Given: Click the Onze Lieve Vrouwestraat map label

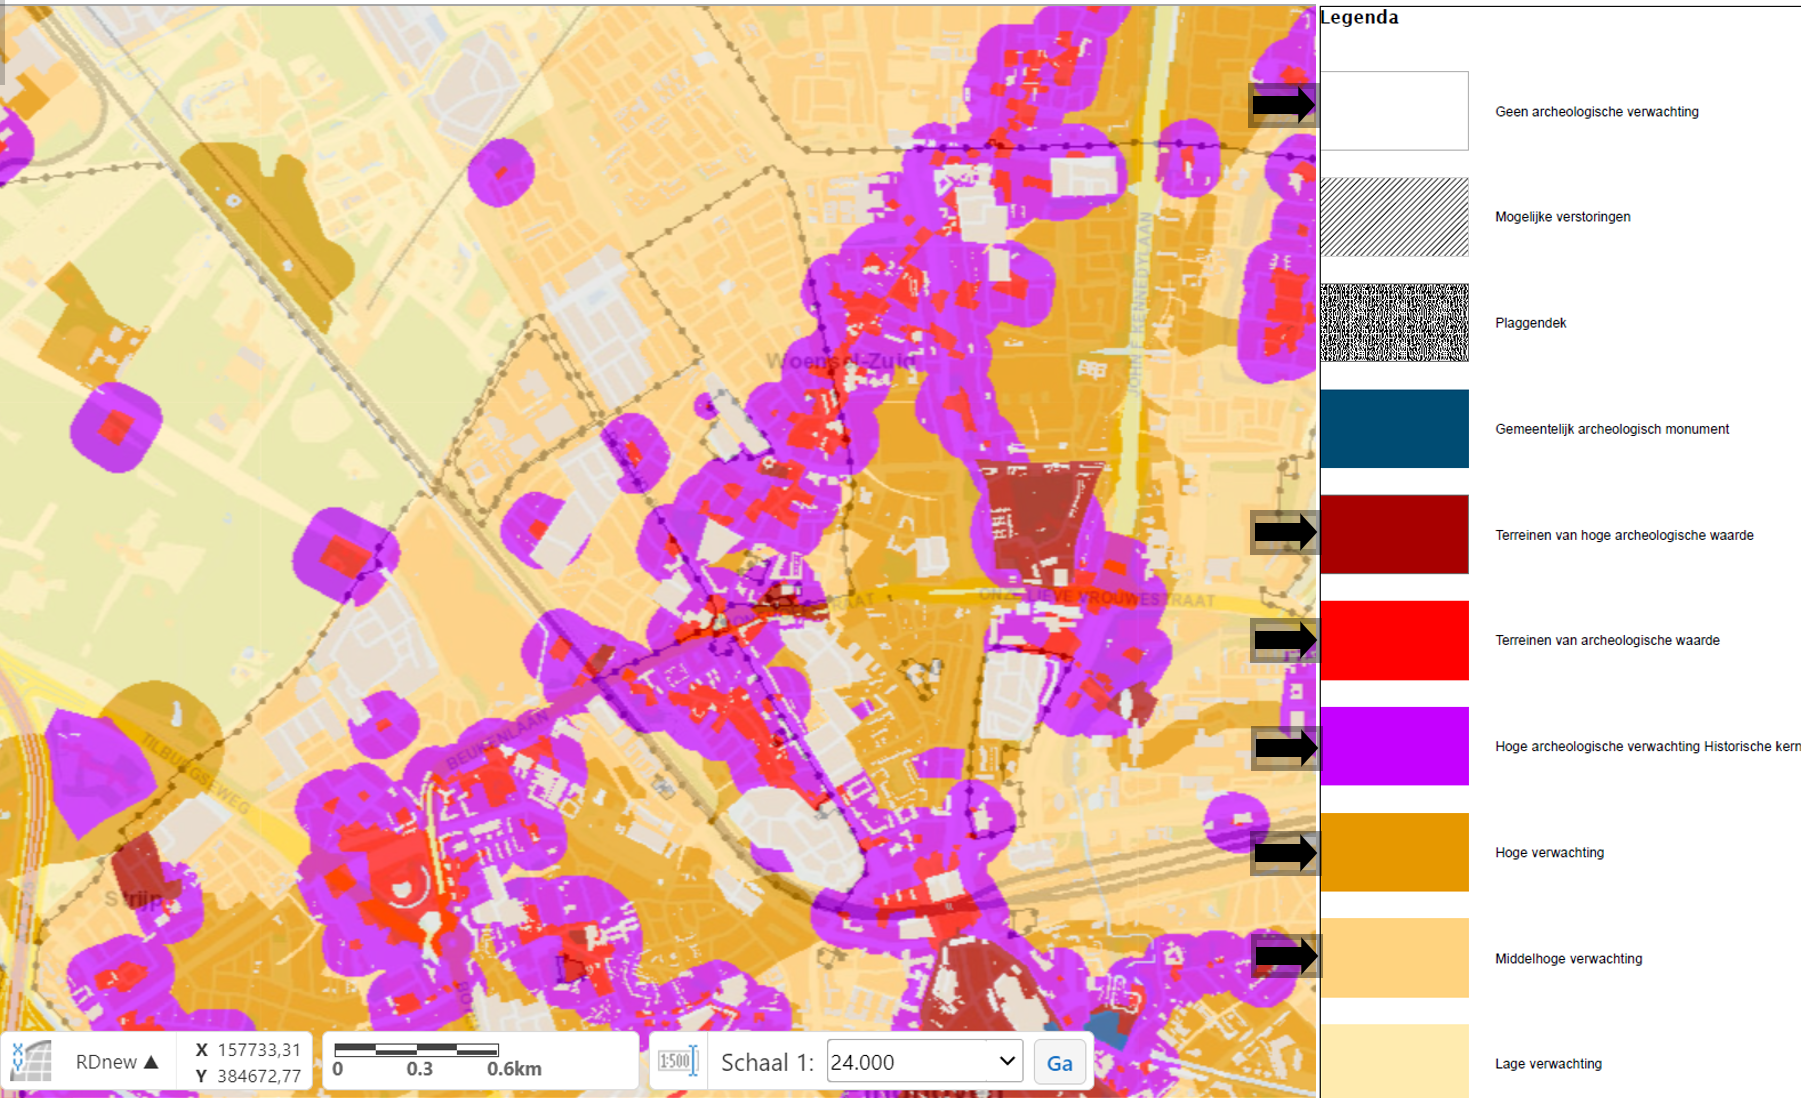Looking at the screenshot, I should (1095, 598).
